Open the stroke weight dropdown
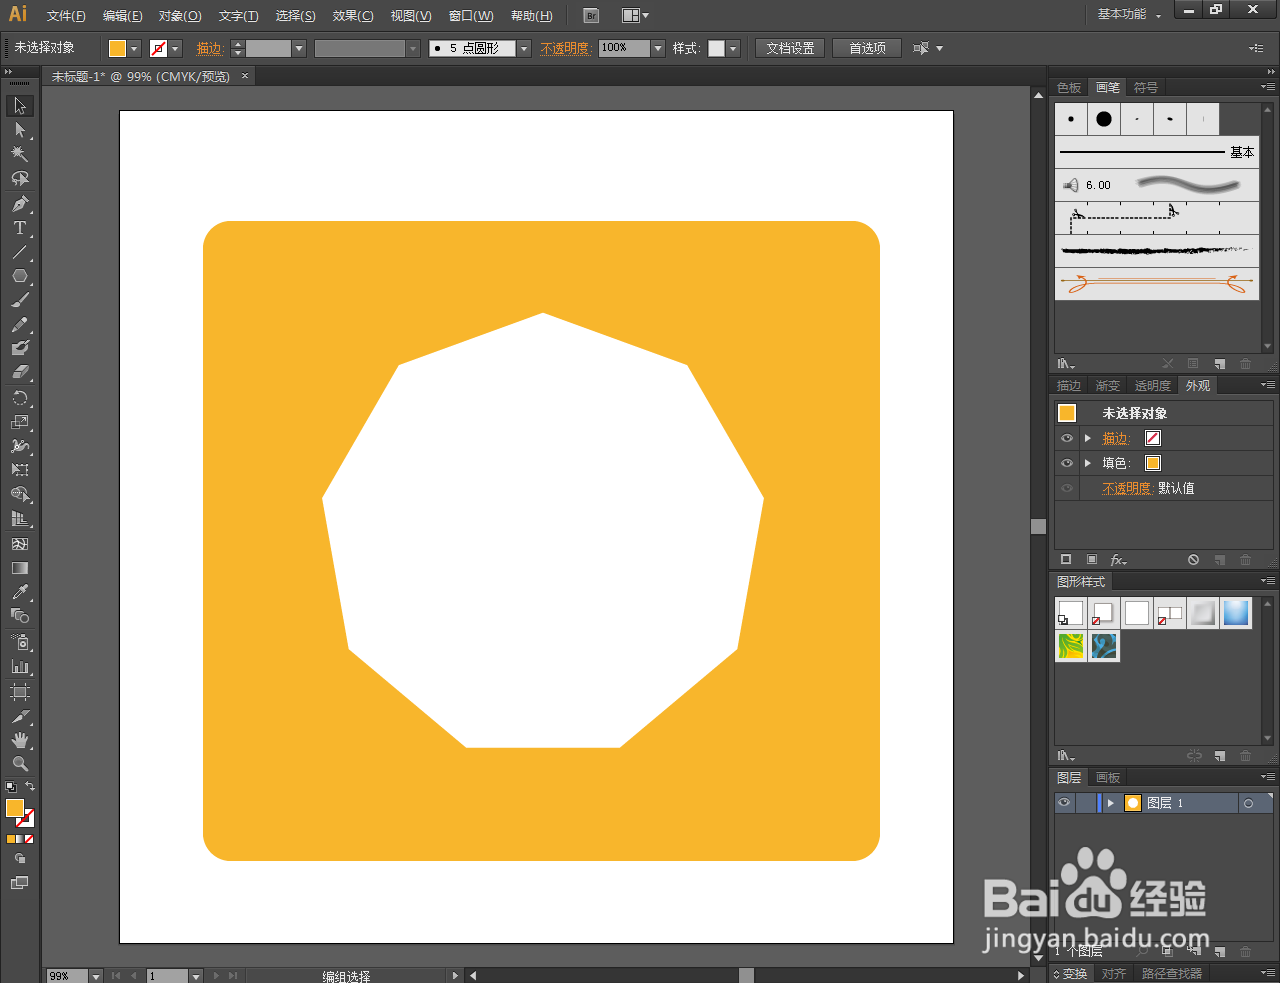This screenshot has height=983, width=1280. click(299, 48)
